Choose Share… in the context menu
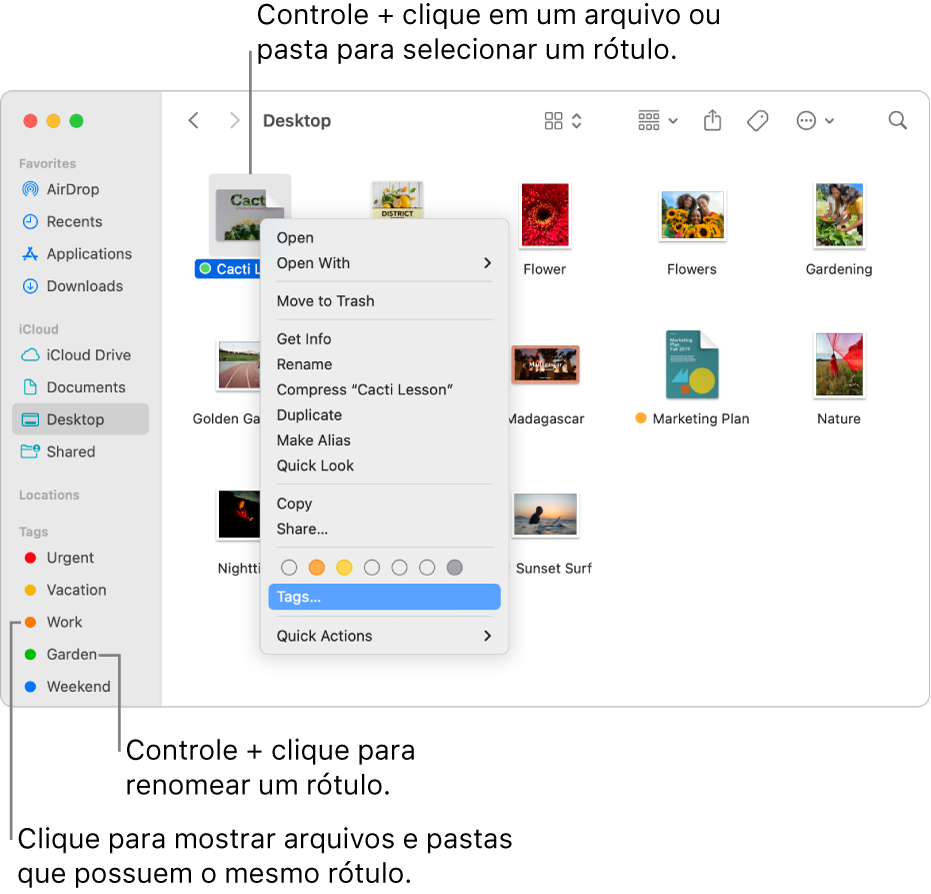 (x=384, y=529)
